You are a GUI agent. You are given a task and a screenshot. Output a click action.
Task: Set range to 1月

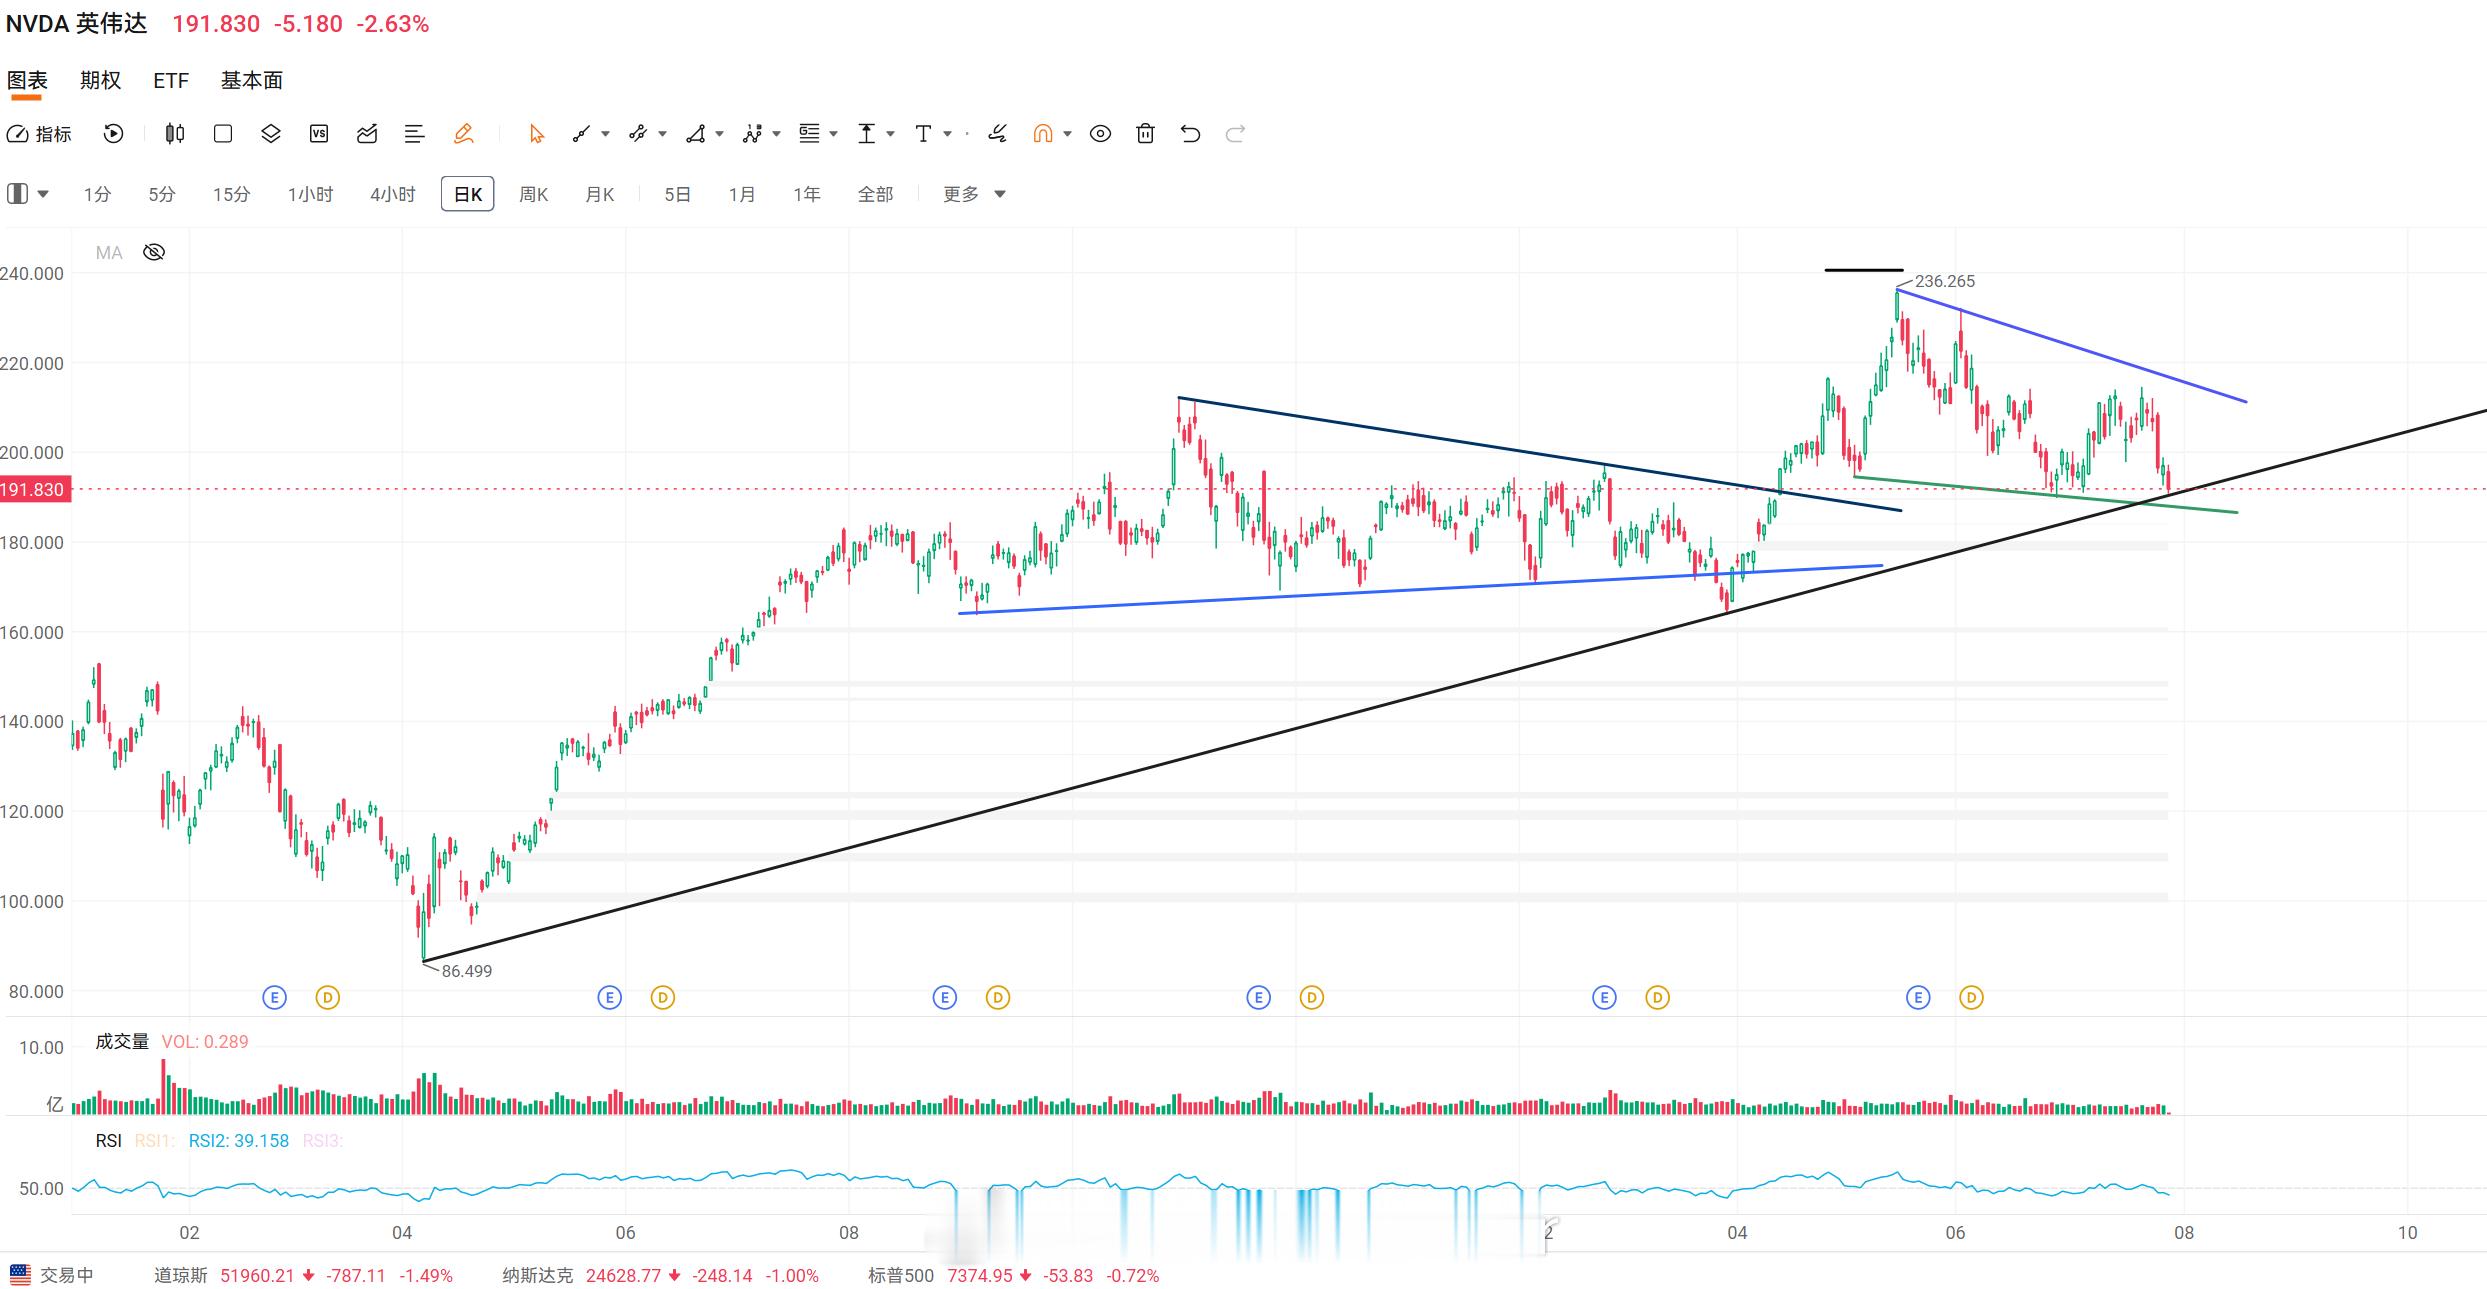pyautogui.click(x=741, y=194)
